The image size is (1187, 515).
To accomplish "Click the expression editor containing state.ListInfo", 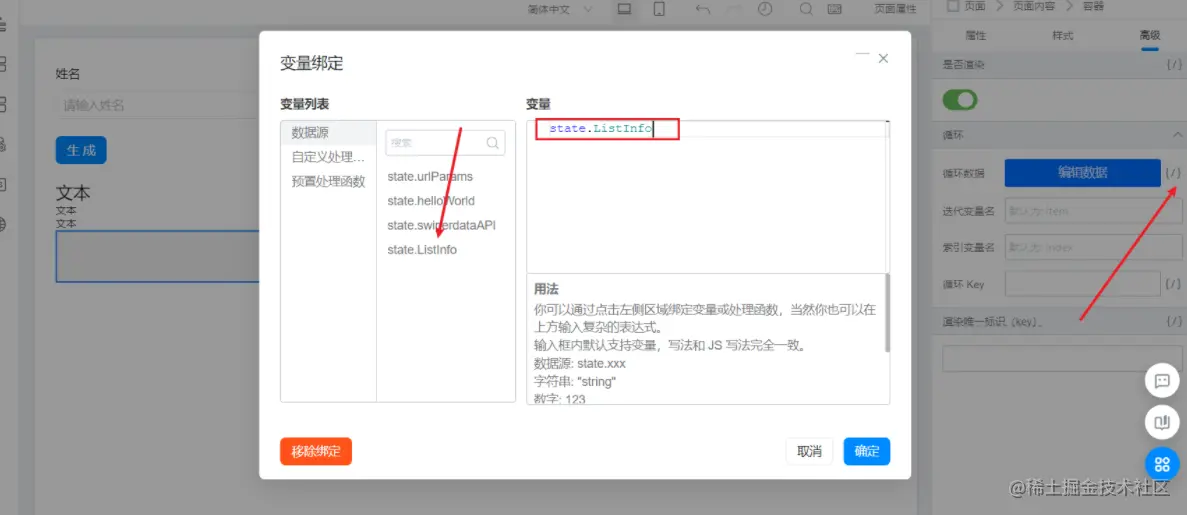I will click(708, 197).
